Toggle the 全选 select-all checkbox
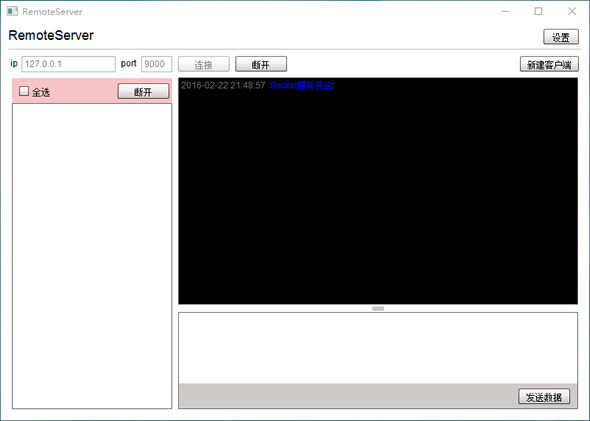 24,91
